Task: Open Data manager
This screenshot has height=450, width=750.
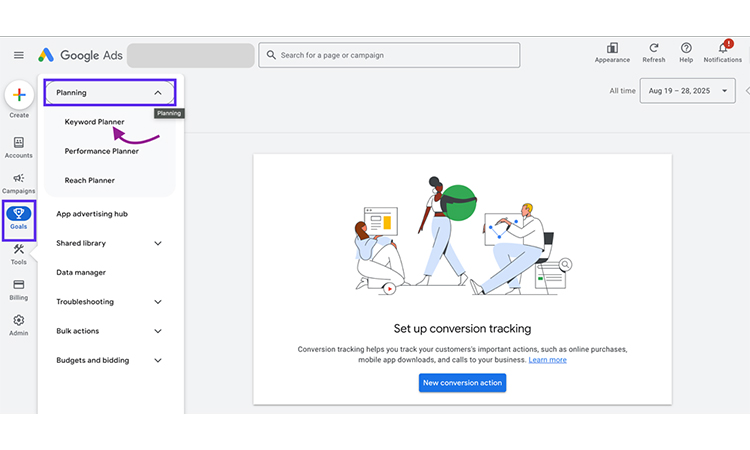Action: (81, 273)
